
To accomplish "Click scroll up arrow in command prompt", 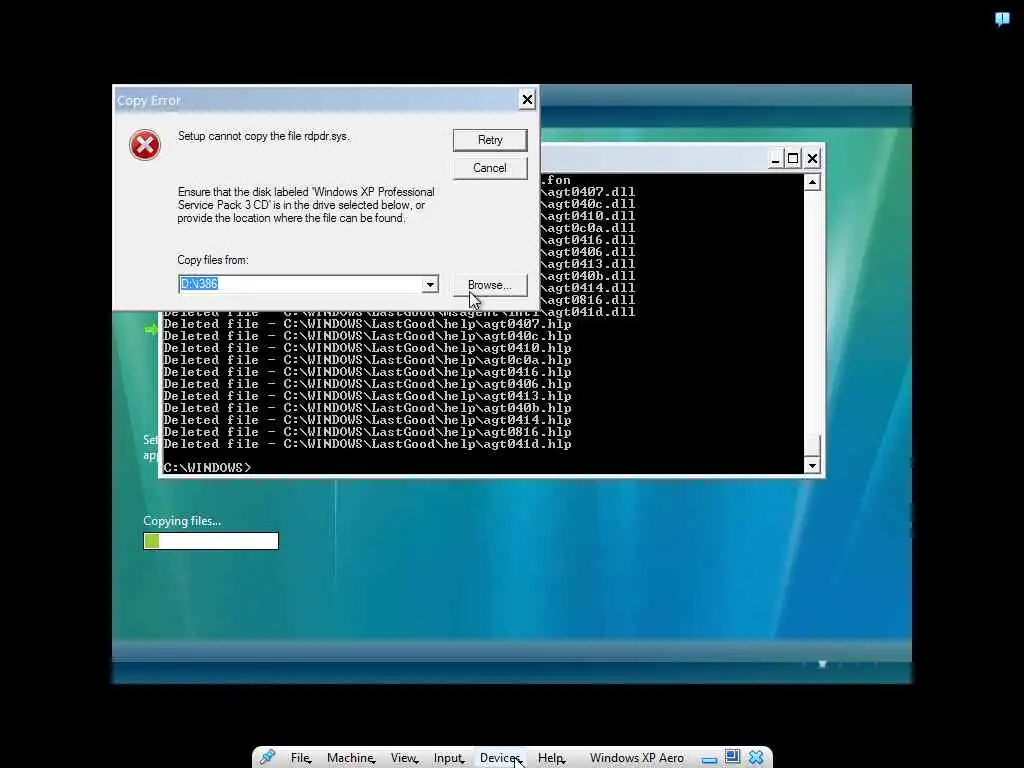I will tap(812, 182).
